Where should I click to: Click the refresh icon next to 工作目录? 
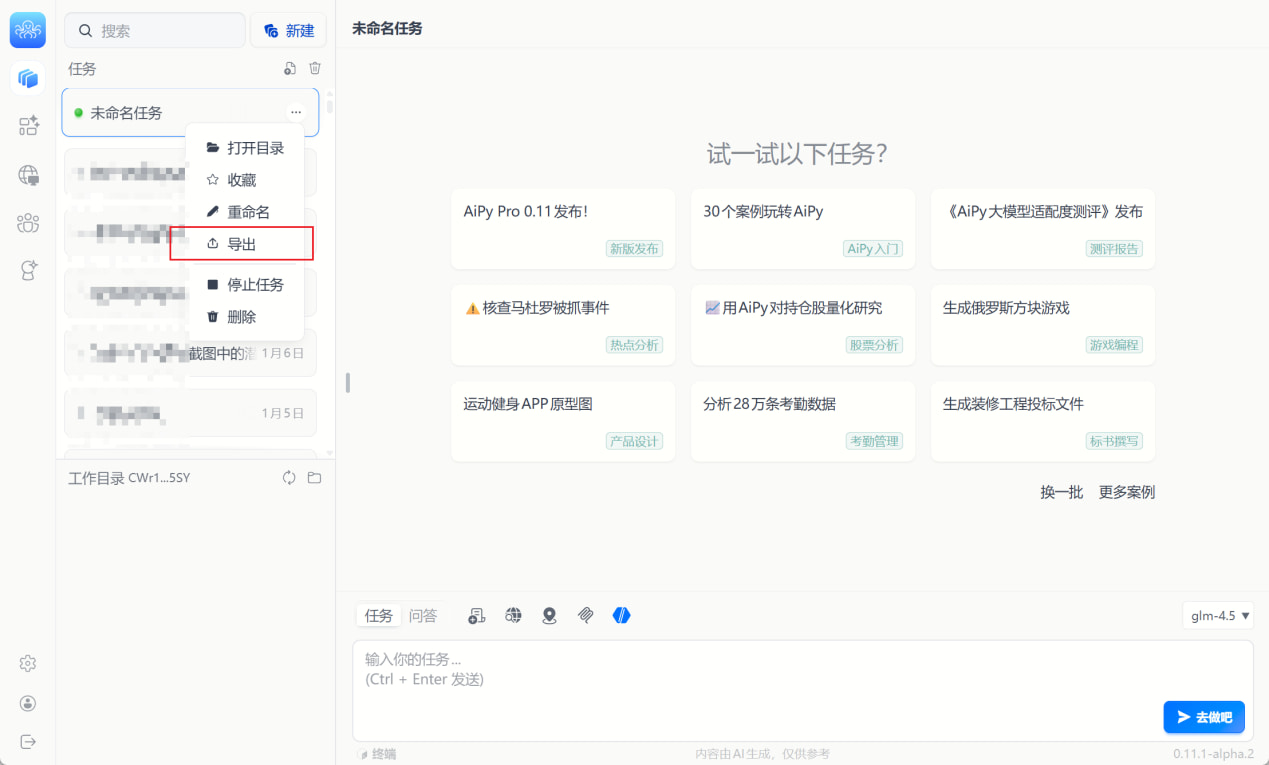coord(289,478)
